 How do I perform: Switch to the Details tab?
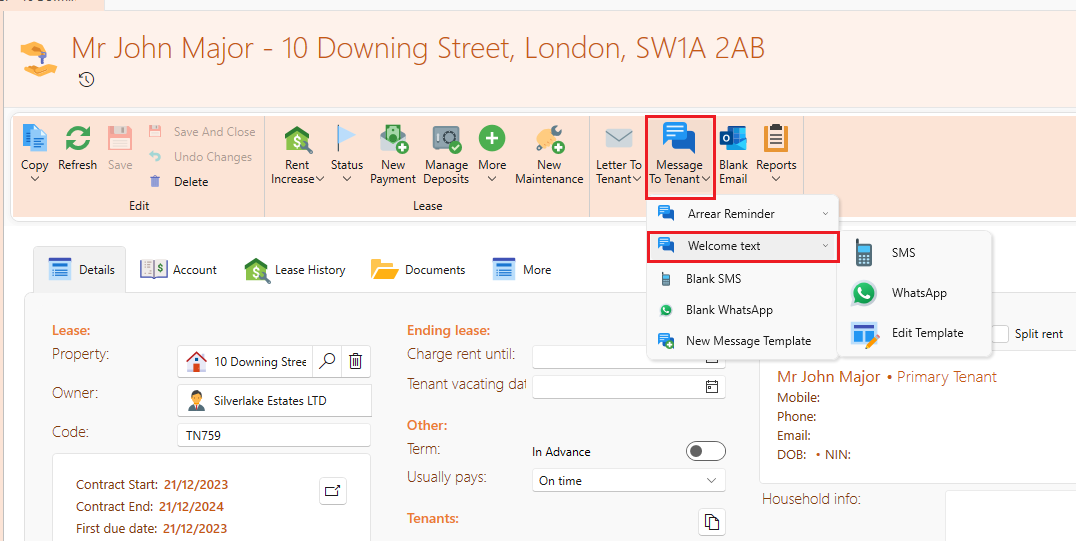tap(82, 270)
